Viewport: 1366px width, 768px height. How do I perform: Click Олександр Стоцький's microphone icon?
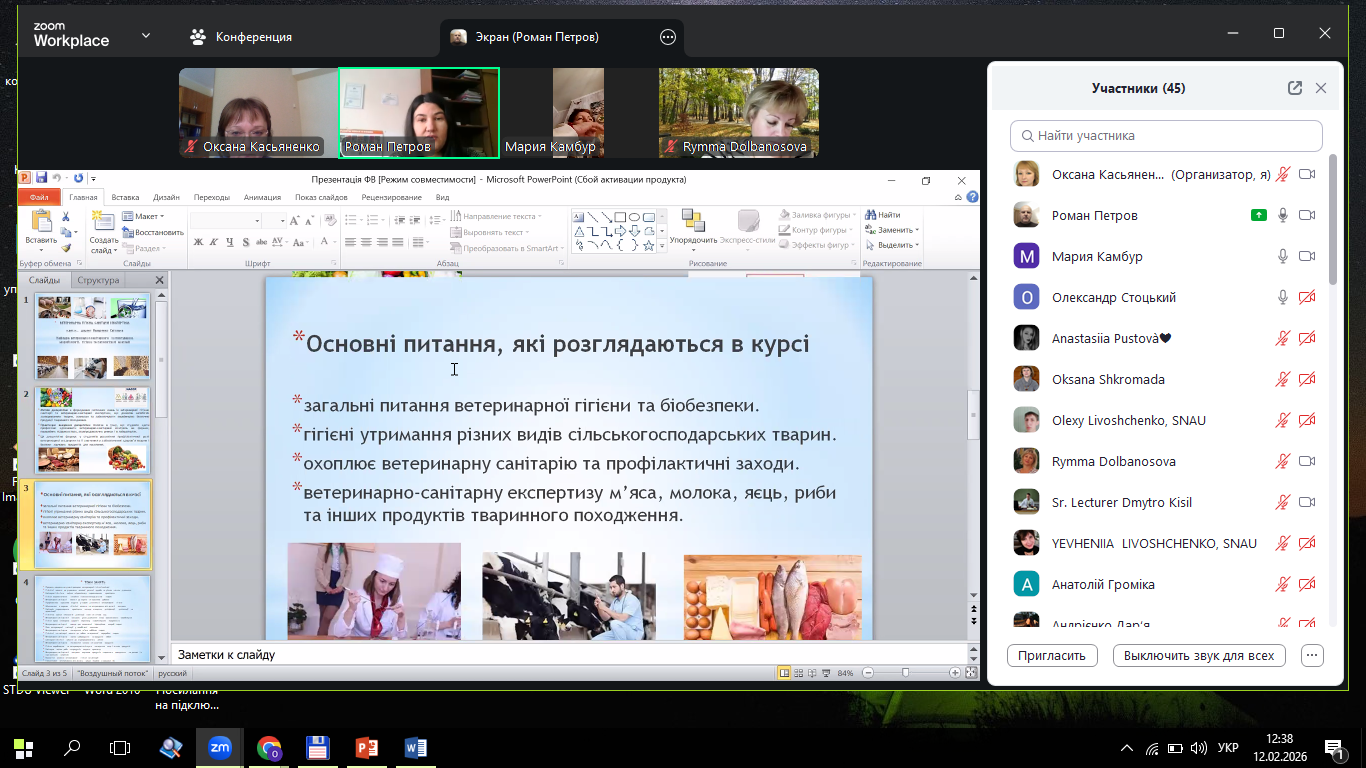coord(1283,298)
